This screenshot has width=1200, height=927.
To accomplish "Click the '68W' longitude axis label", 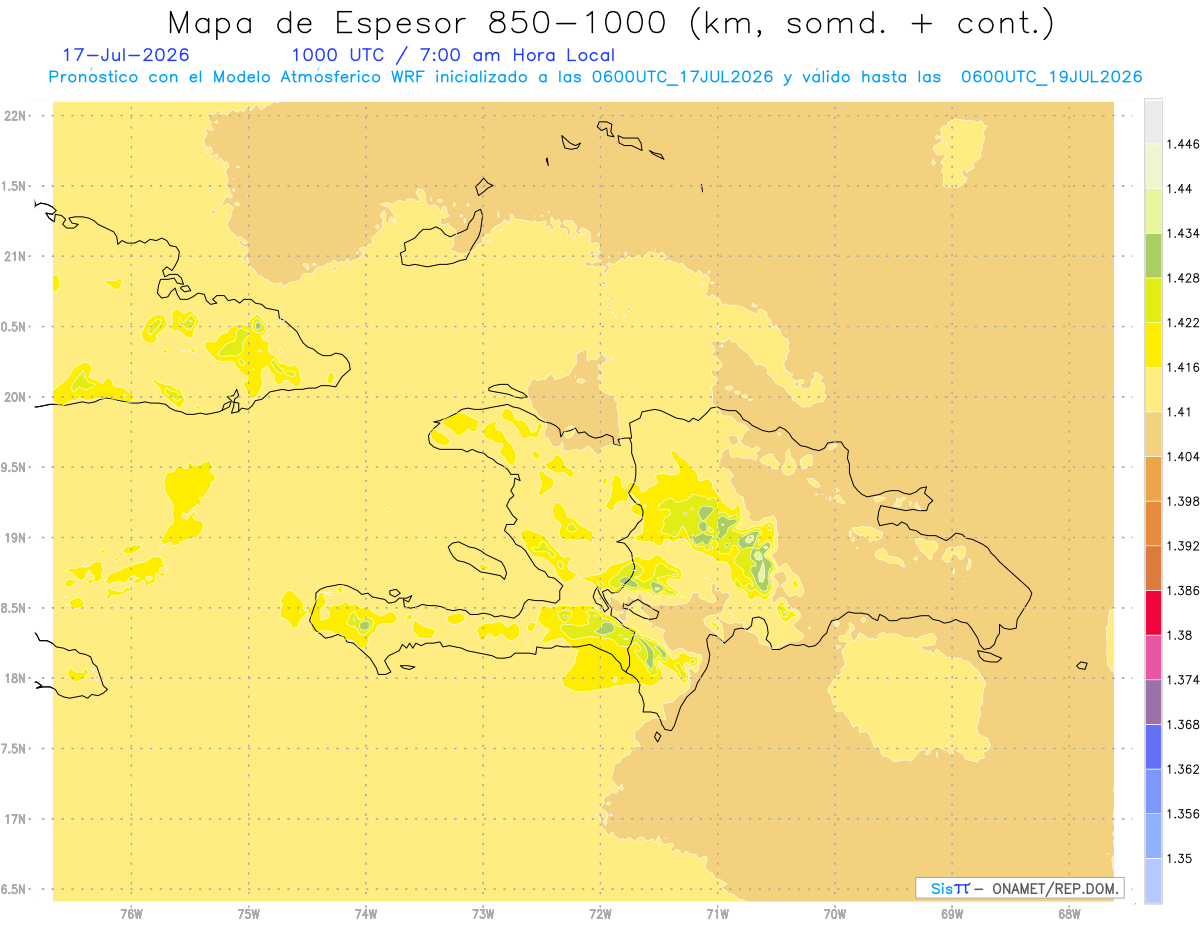I will [x=1069, y=913].
